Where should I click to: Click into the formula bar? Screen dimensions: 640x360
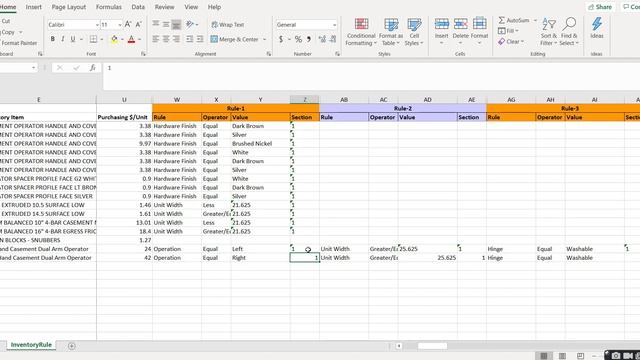click(371, 76)
